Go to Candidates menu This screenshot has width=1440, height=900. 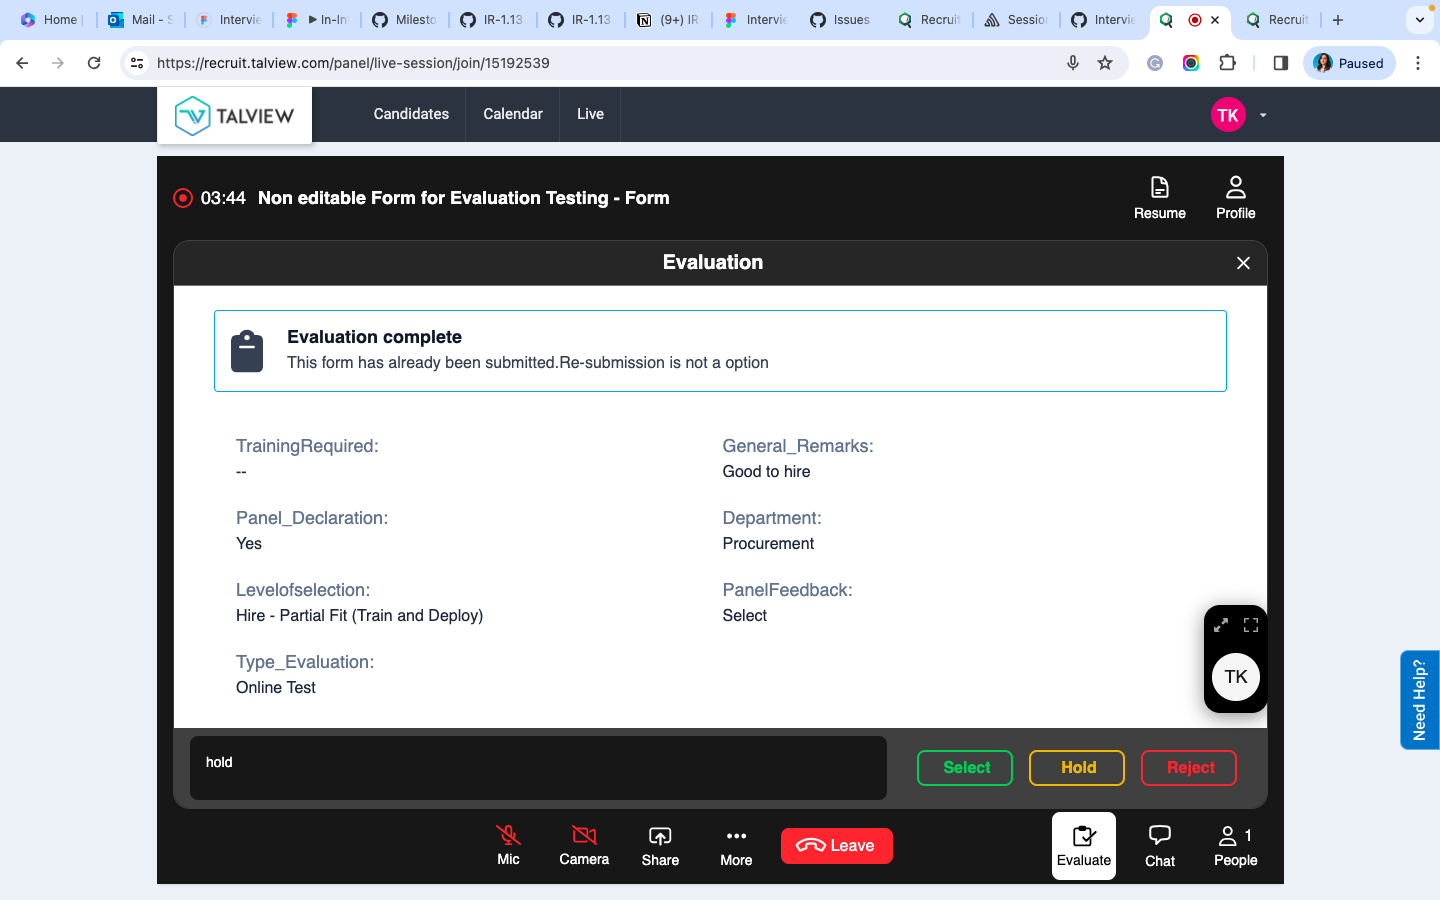coord(411,114)
